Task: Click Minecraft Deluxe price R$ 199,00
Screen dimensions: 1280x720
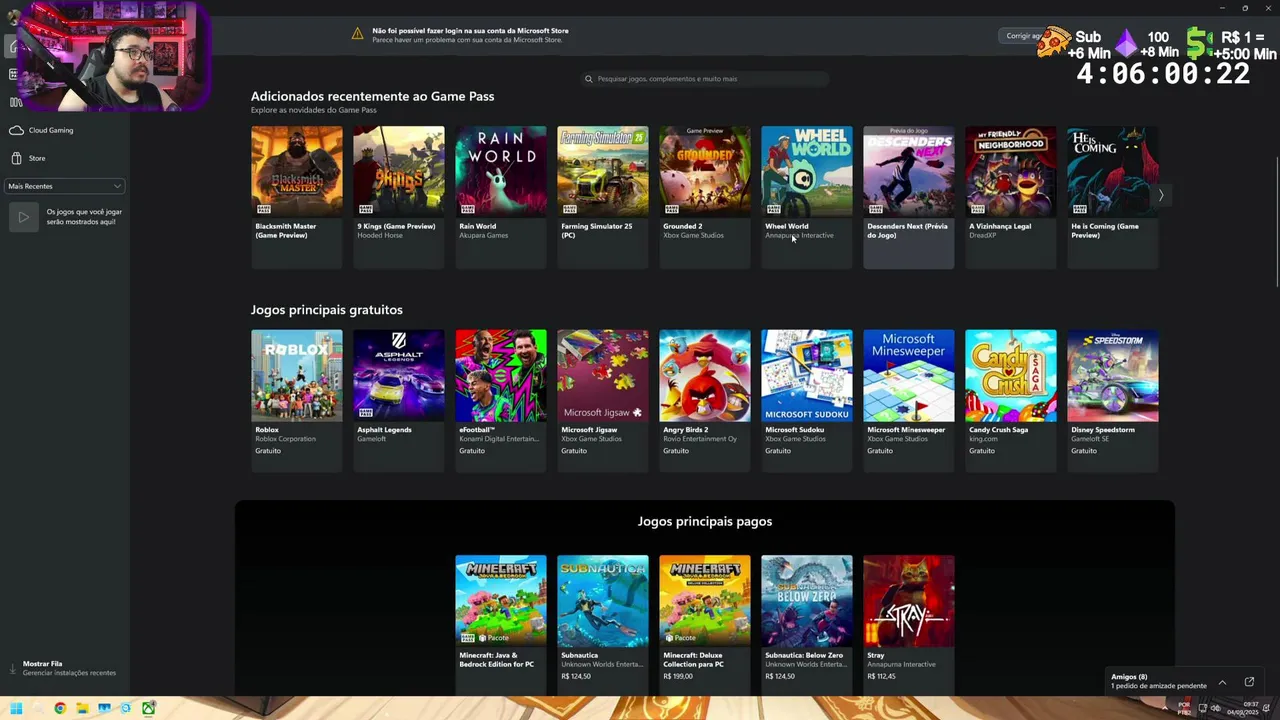Action: 677,676
